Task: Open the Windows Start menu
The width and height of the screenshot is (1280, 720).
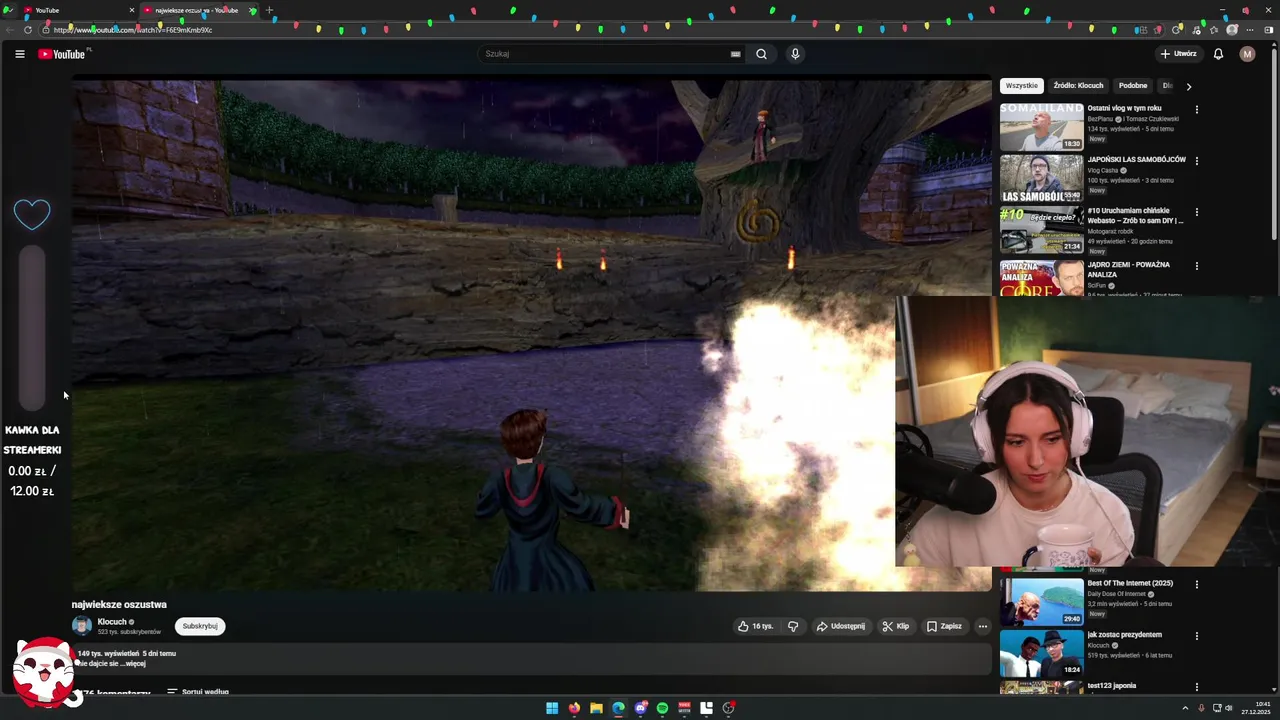Action: [552, 708]
